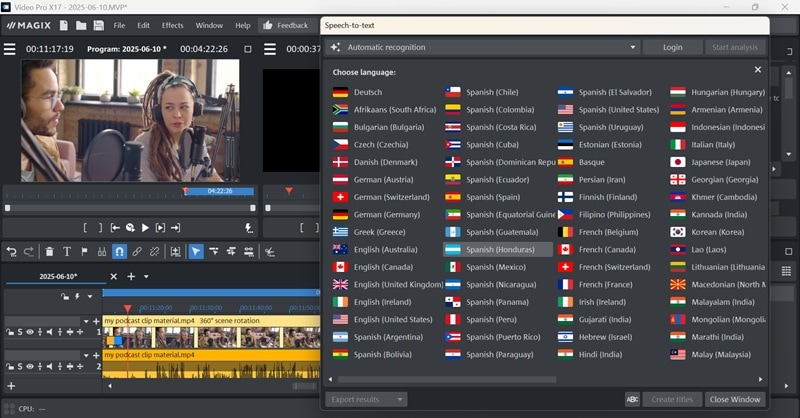Toggle the eye visibility icon on track 2

[30, 366]
